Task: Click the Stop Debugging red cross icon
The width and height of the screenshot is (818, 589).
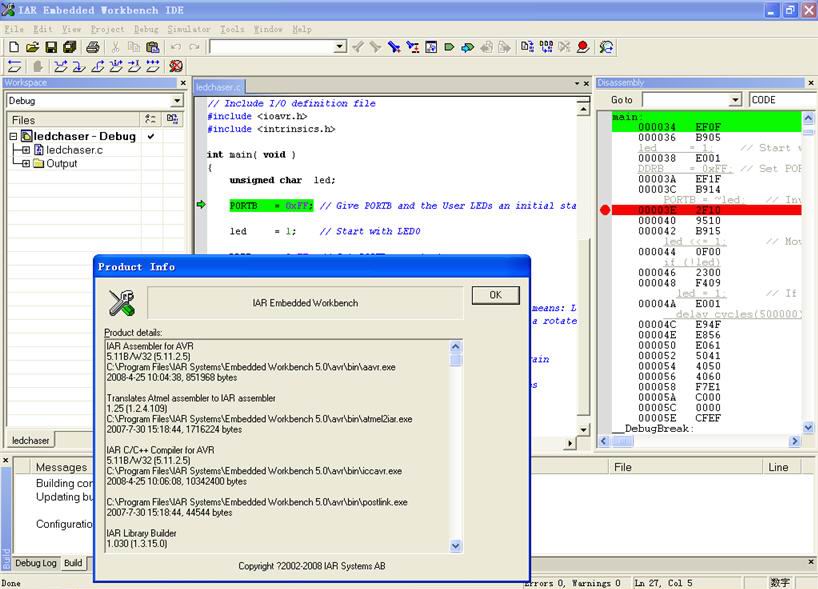Action: 176,66
